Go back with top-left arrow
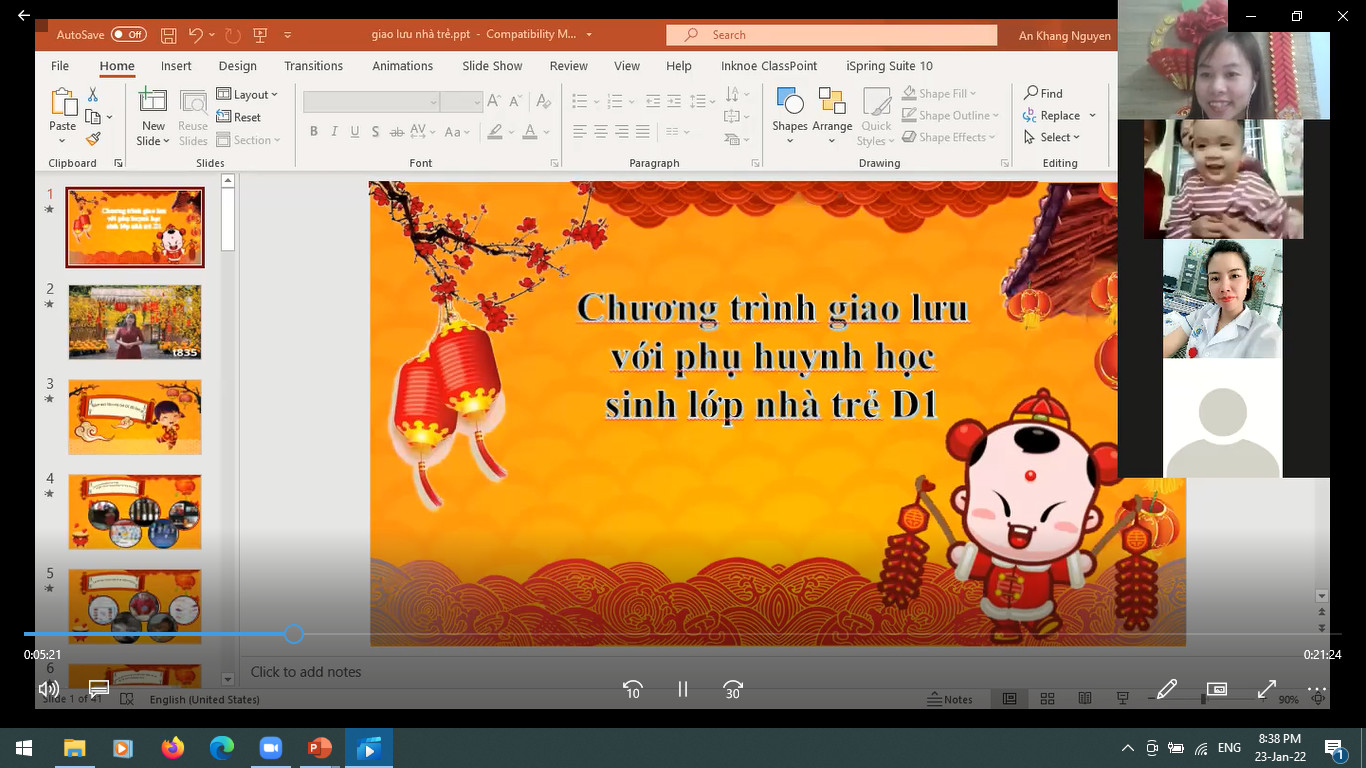The height and width of the screenshot is (768, 1366). tap(24, 16)
